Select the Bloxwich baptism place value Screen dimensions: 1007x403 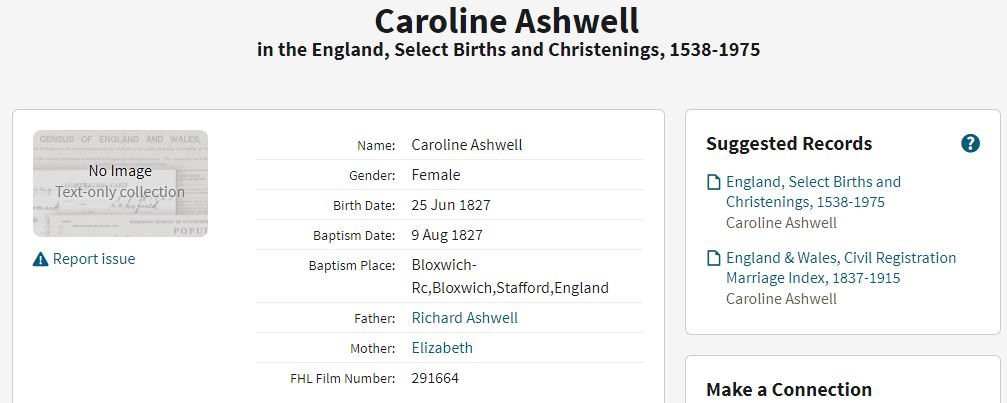(510, 277)
